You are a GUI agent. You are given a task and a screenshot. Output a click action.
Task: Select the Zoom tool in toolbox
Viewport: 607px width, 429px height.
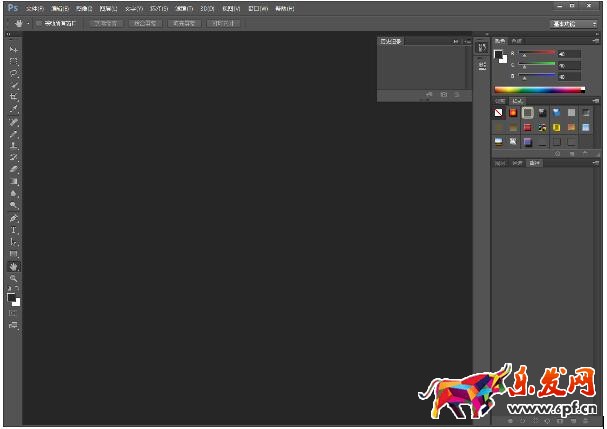pos(14,279)
